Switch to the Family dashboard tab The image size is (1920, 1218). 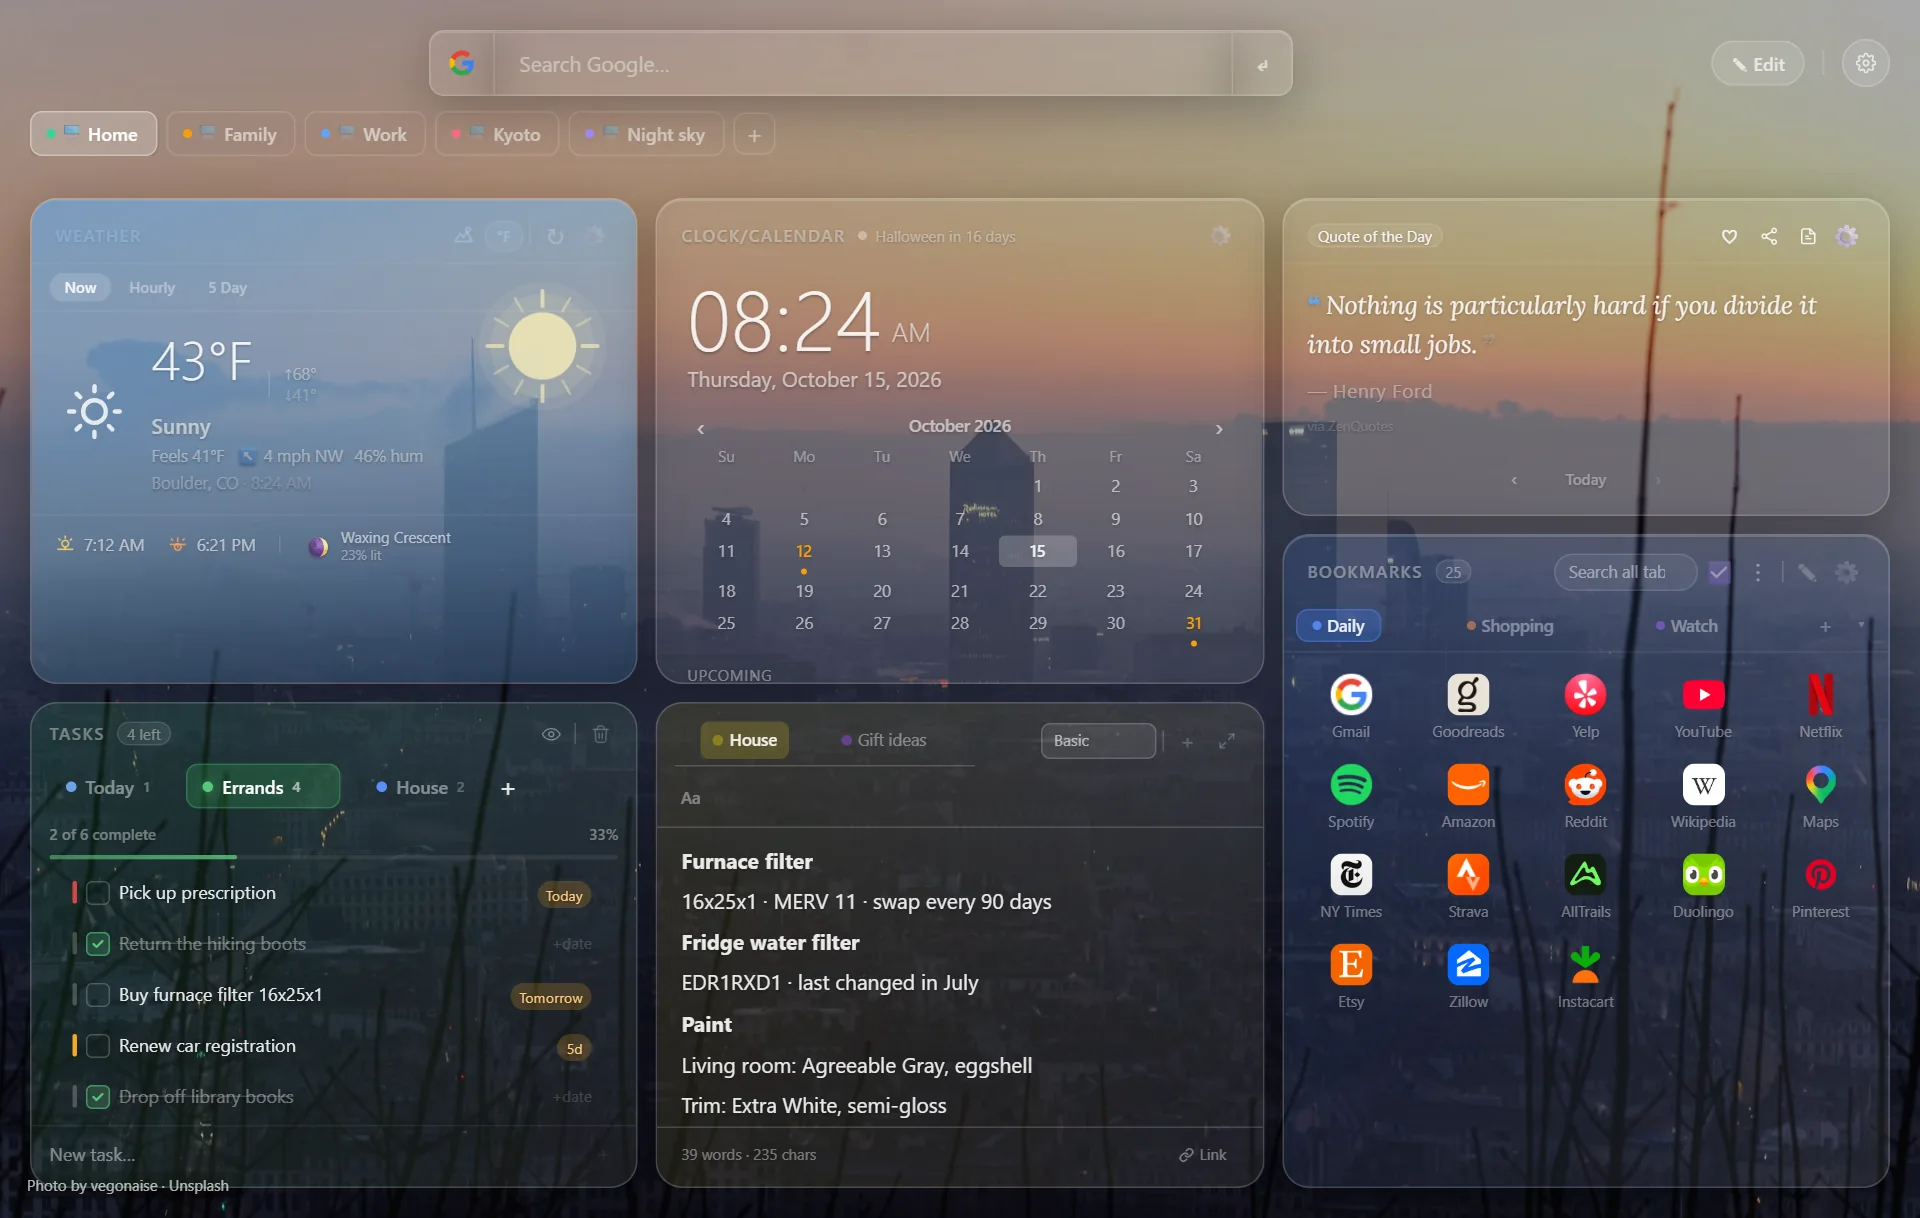coord(230,134)
